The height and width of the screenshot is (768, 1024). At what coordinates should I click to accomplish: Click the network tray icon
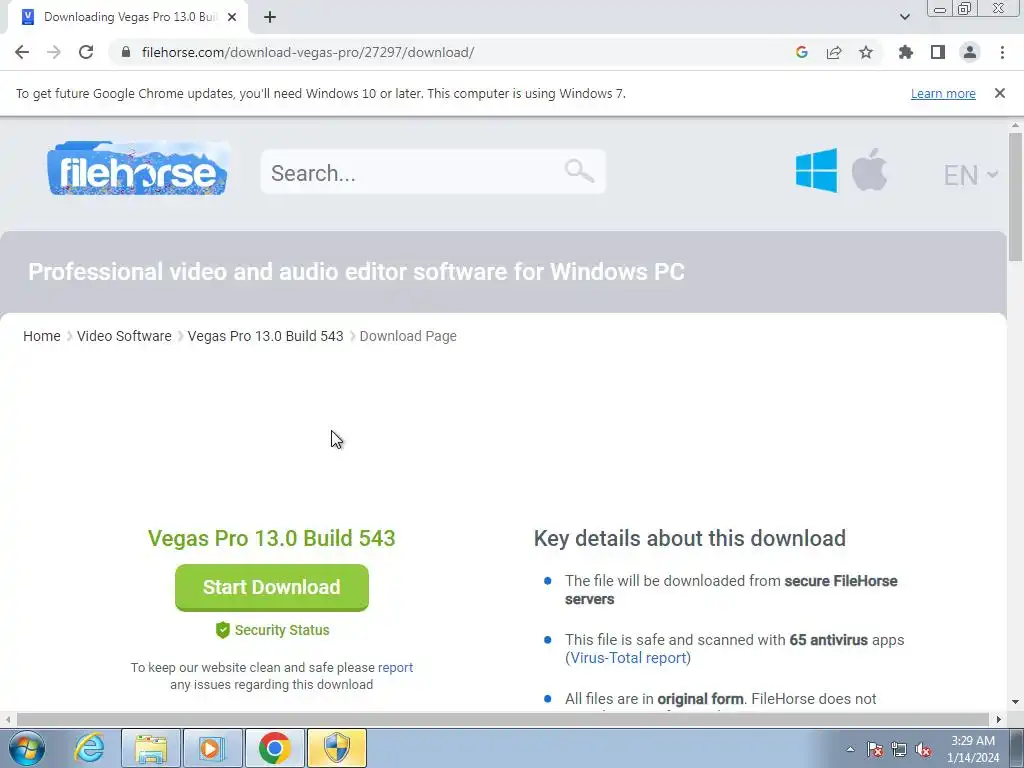[899, 749]
